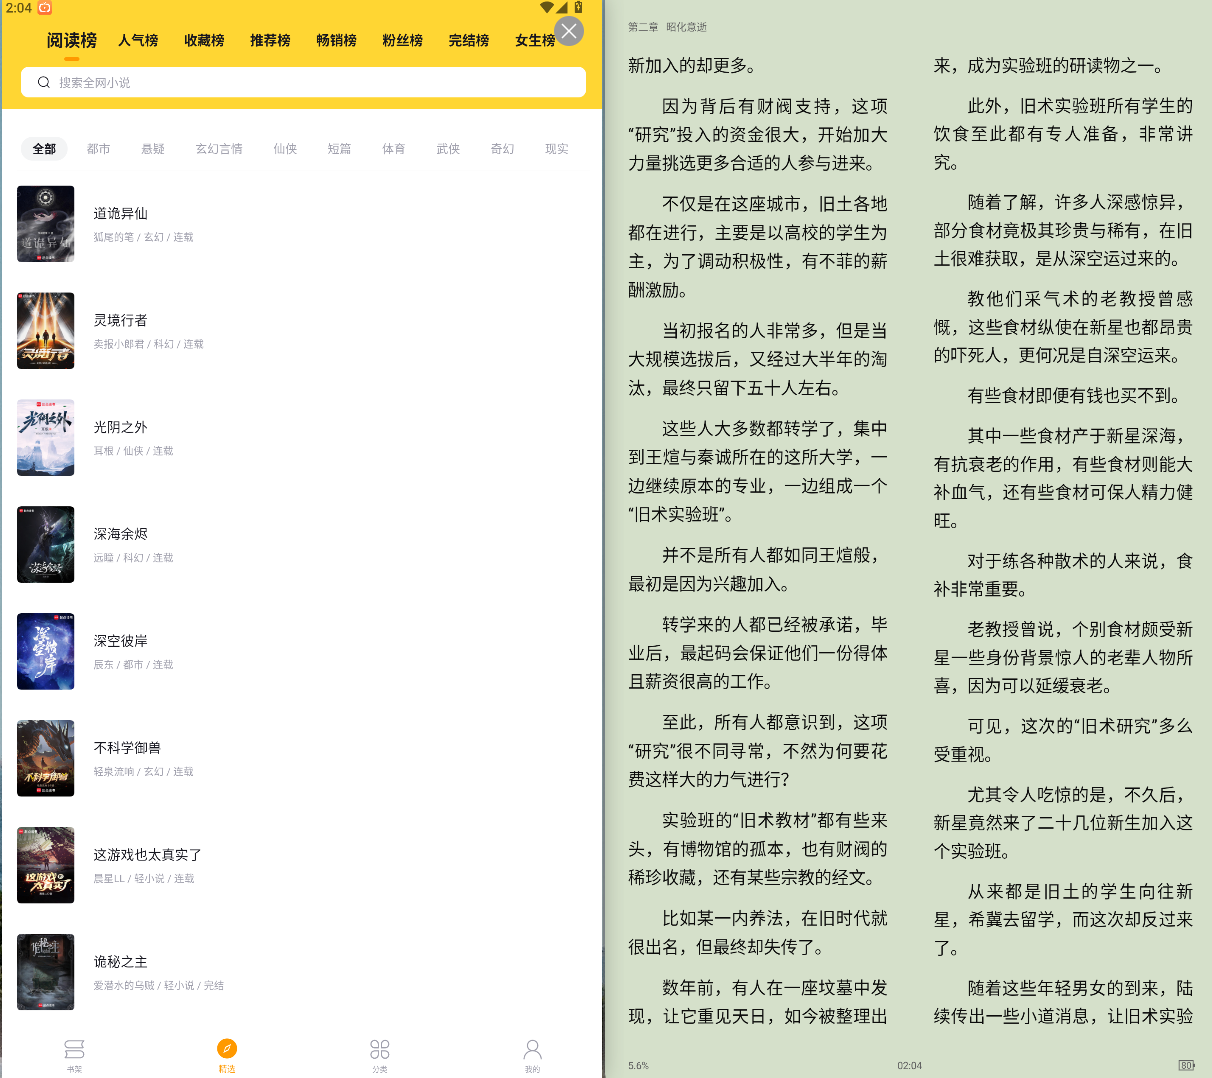Image resolution: width=1212 pixels, height=1078 pixels.
Task: Open the 不科学御兽 book cover thumbnail
Action: [45, 759]
